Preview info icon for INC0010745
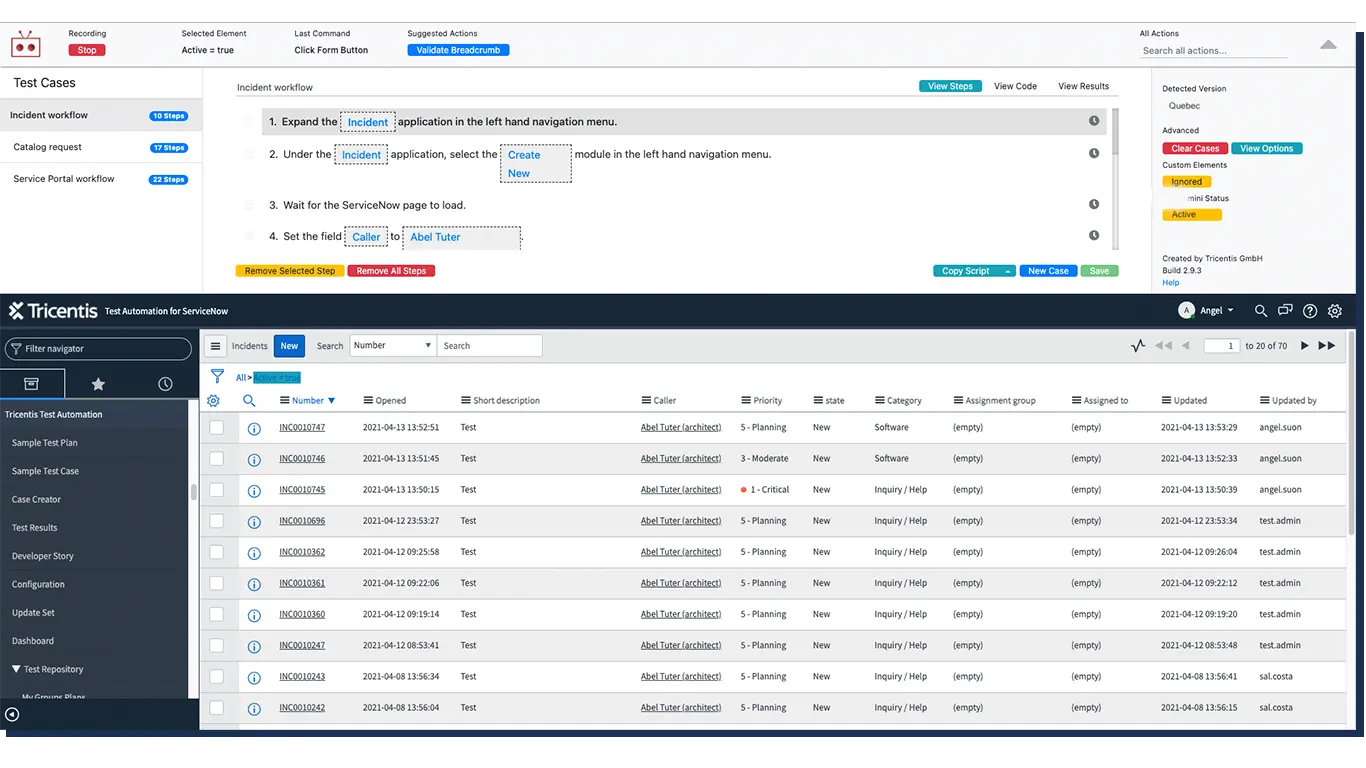 (x=254, y=490)
